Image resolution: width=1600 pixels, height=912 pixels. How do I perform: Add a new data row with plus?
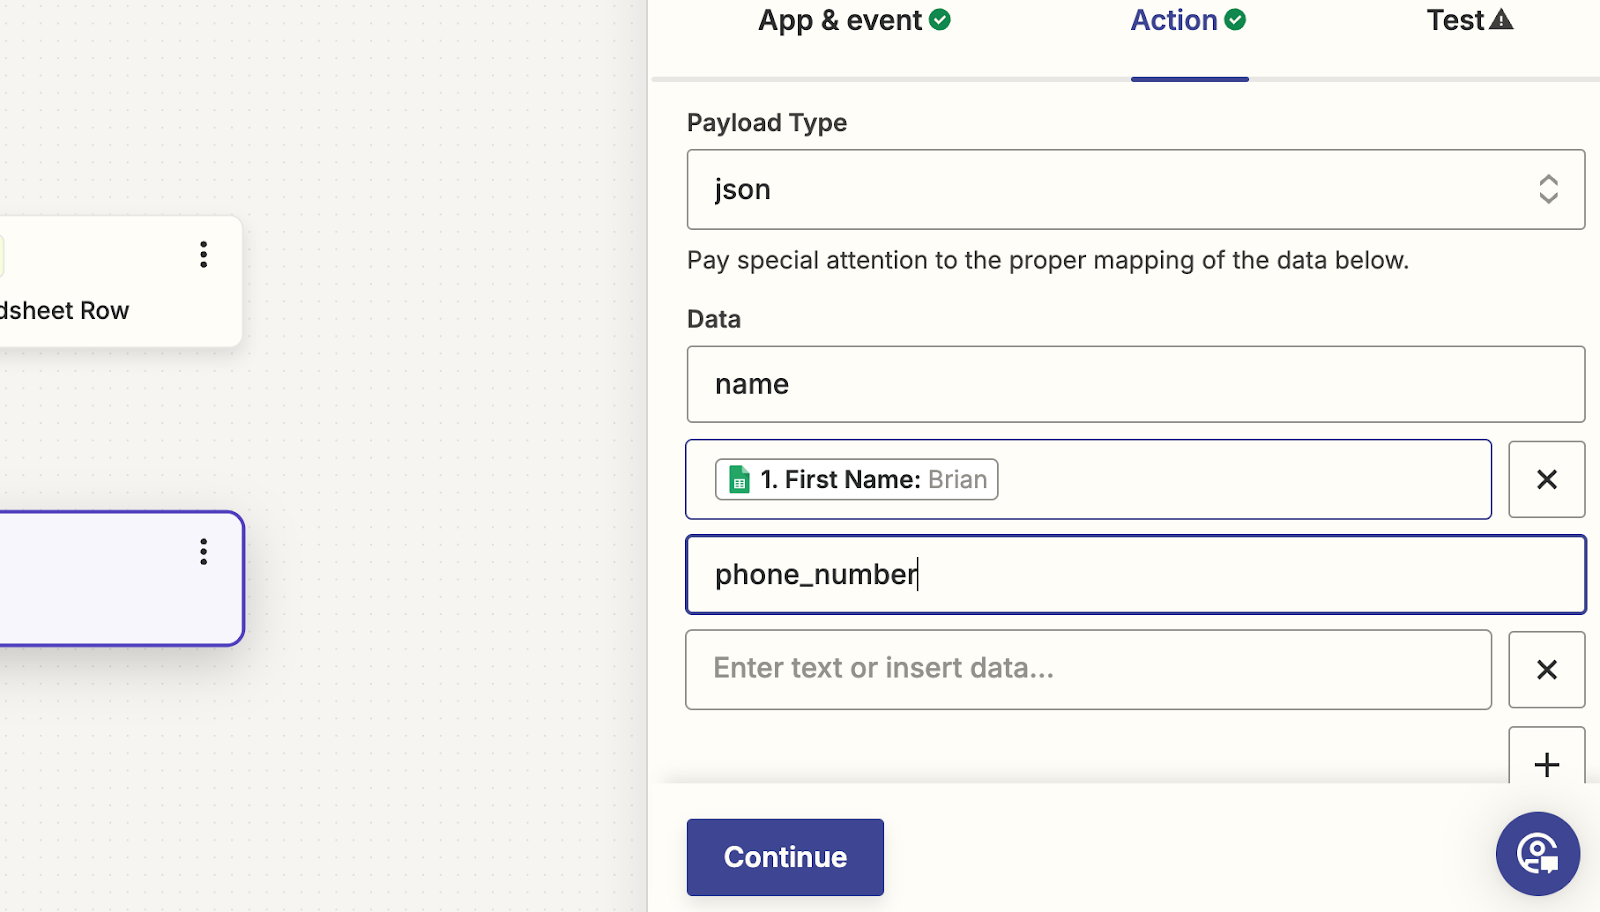(x=1546, y=764)
